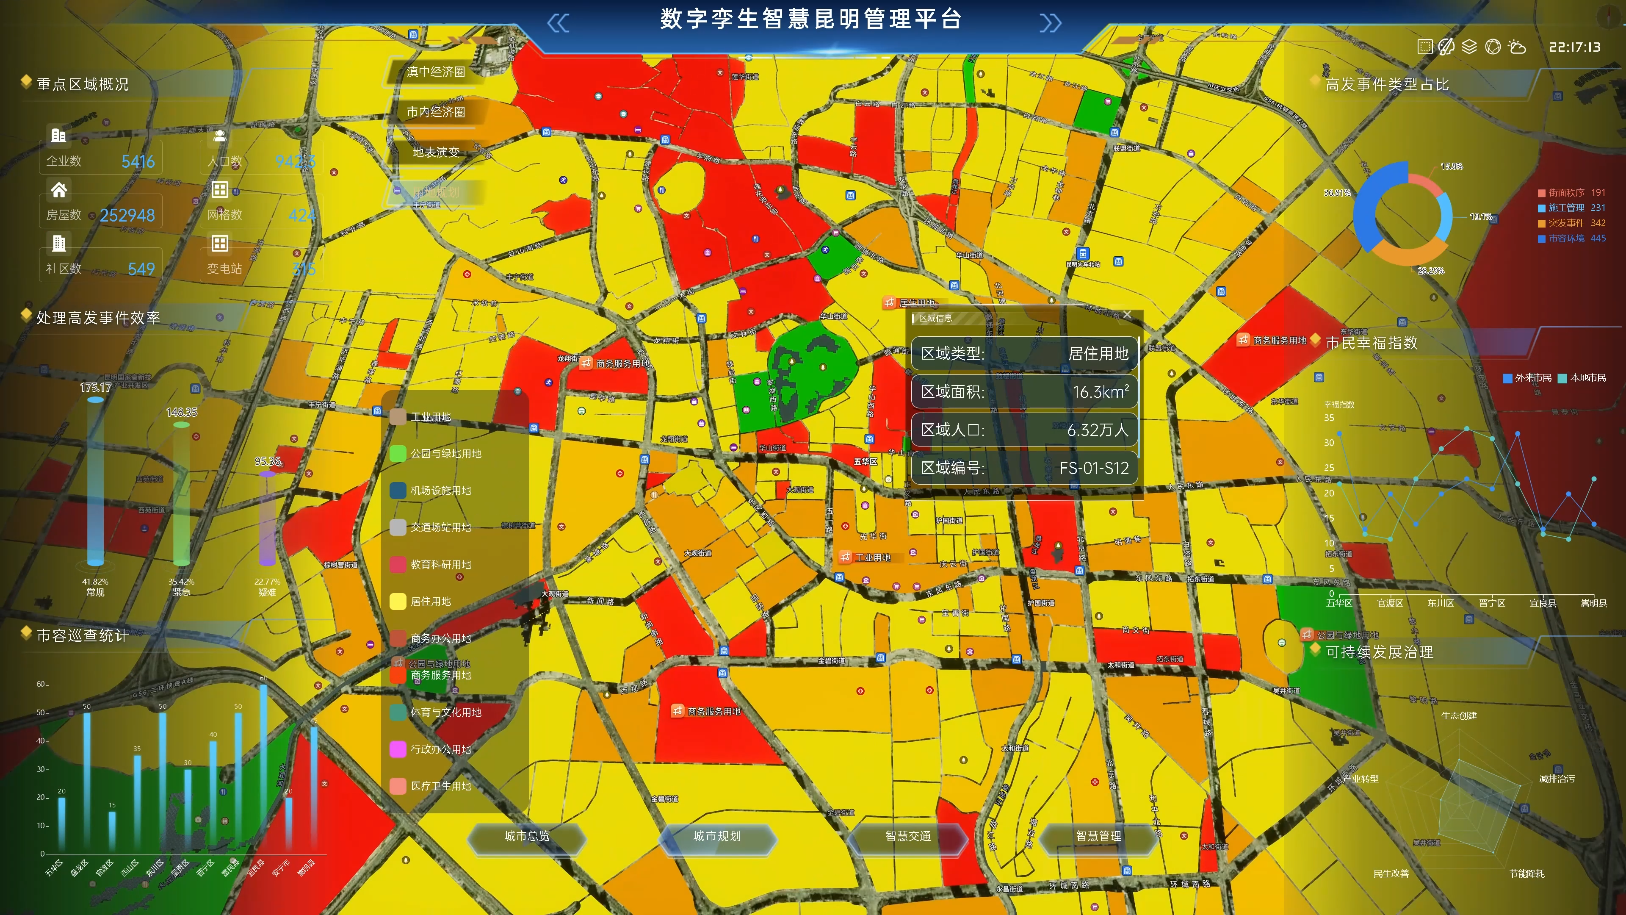Click the grid count (网格数) icon
The image size is (1626, 915).
click(220, 189)
